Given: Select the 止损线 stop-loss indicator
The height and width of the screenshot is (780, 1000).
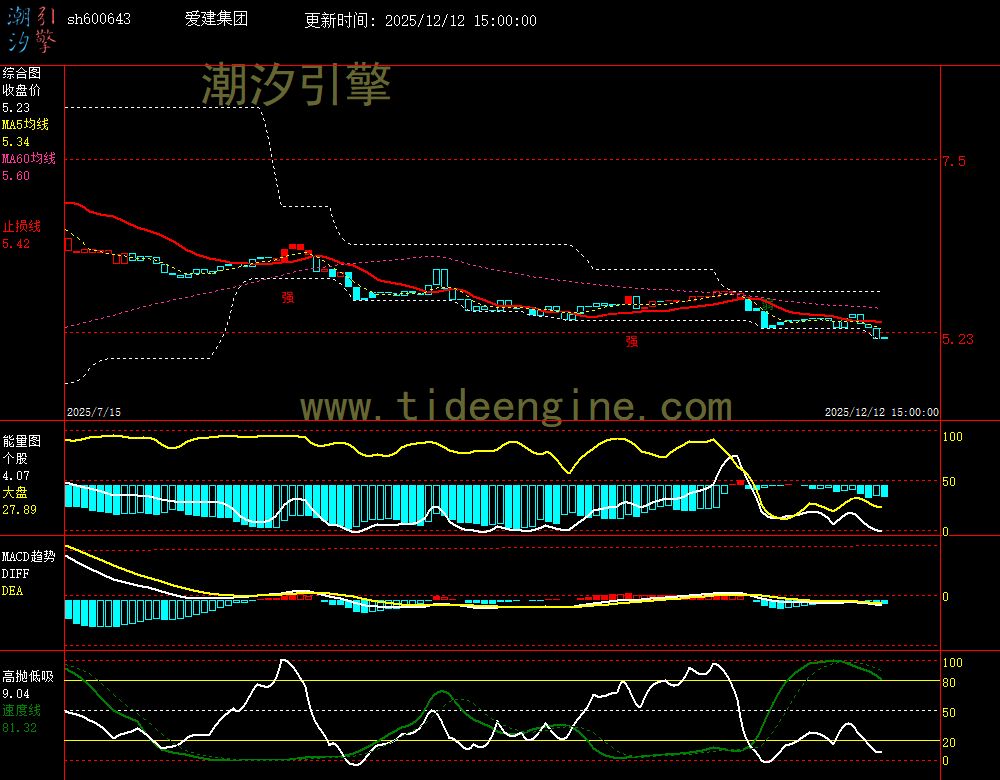Looking at the screenshot, I should pos(19,226).
